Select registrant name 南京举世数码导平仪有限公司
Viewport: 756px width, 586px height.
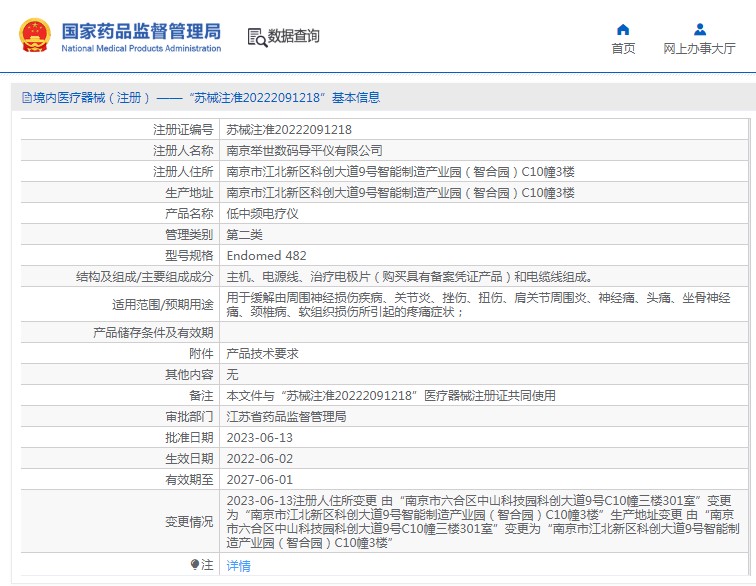coord(304,151)
